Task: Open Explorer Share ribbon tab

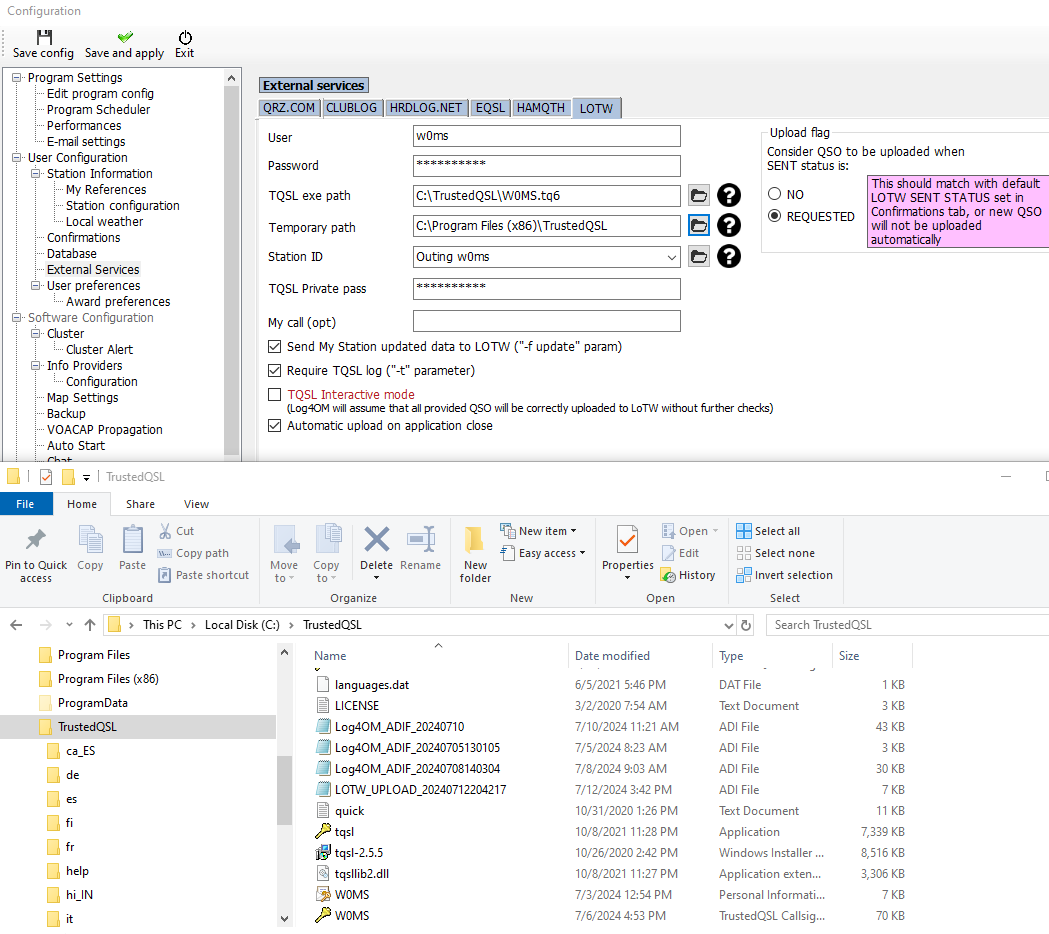Action: click(x=140, y=504)
